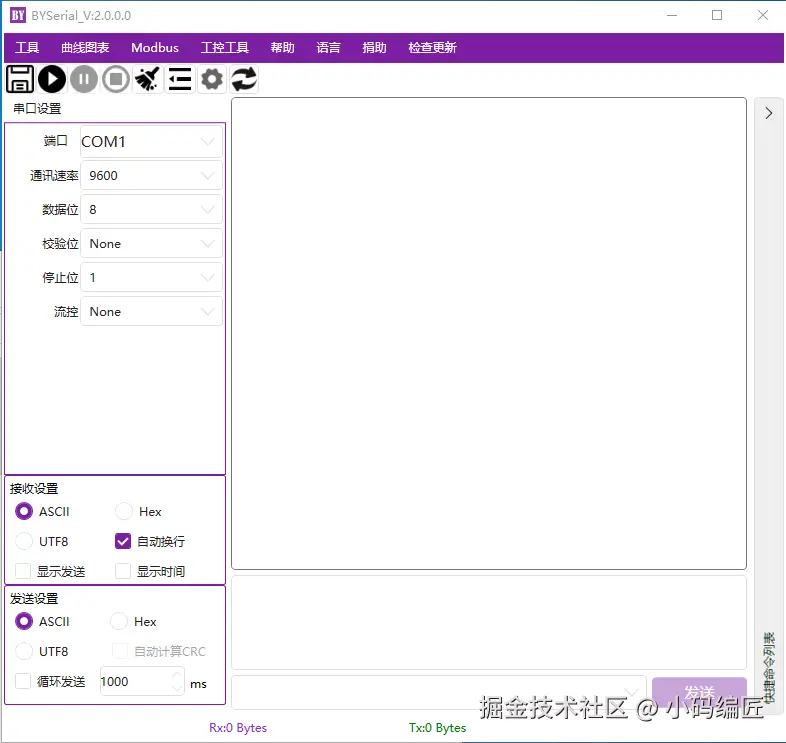Viewport: 786px width, 743px height.
Task: Click inside the receive display area
Action: pyautogui.click(x=489, y=333)
